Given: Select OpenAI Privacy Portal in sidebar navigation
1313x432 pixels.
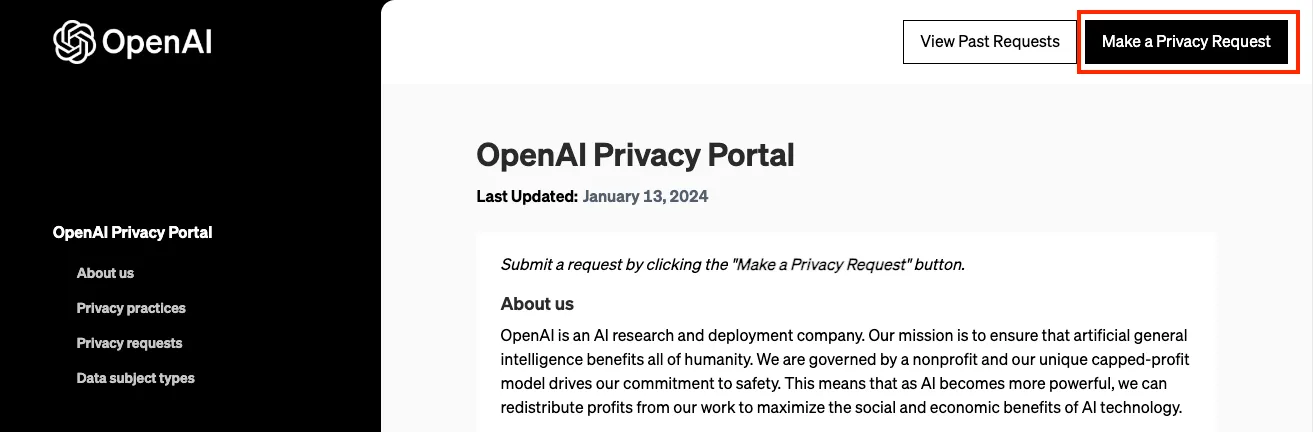Looking at the screenshot, I should pyautogui.click(x=132, y=232).
